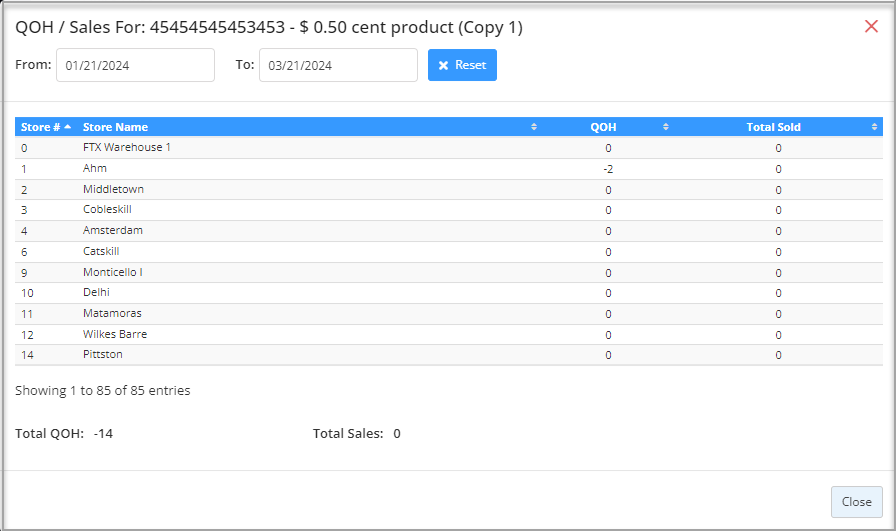
Task: Click the To date input field
Action: (x=338, y=65)
